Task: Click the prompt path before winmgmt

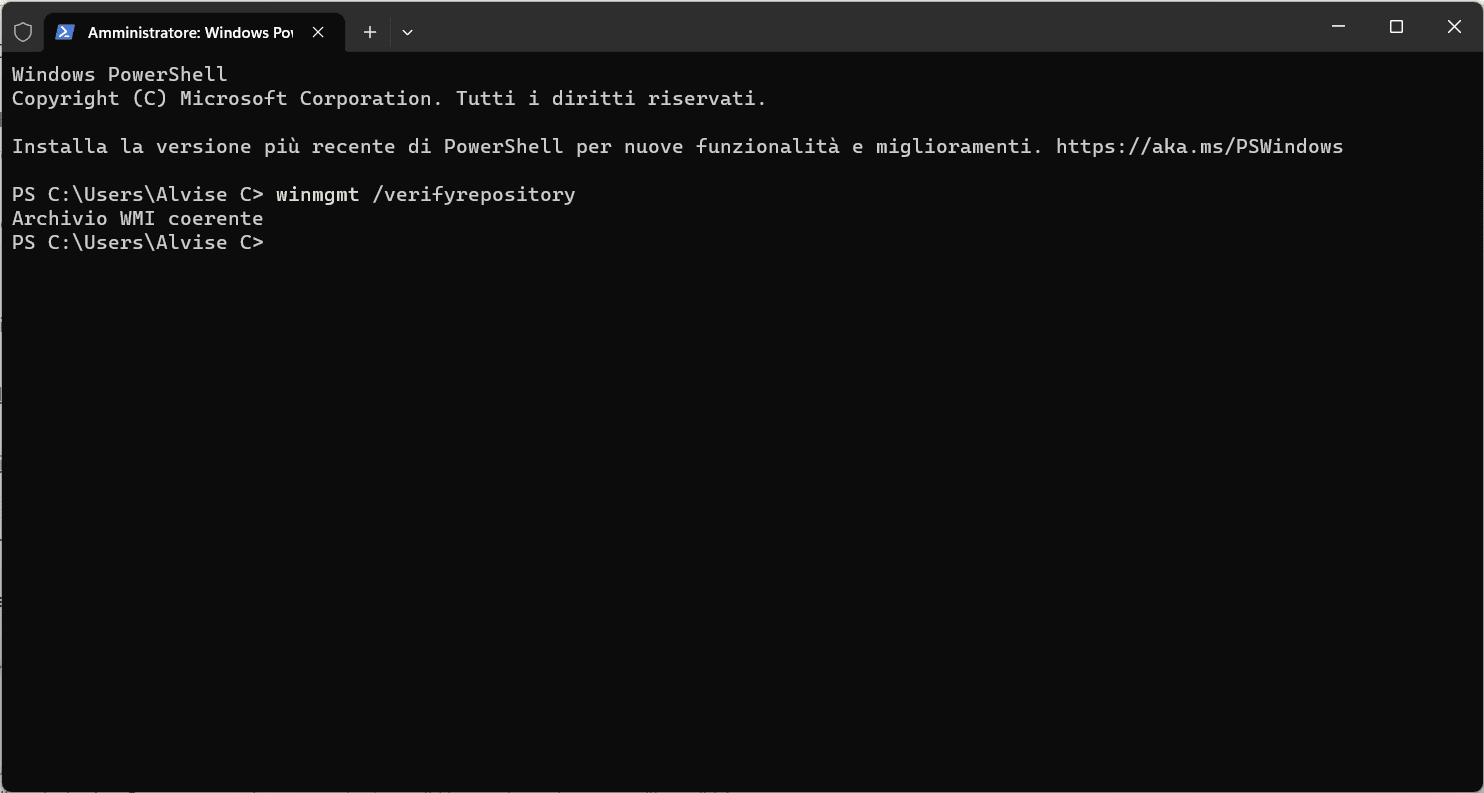Action: [137, 195]
